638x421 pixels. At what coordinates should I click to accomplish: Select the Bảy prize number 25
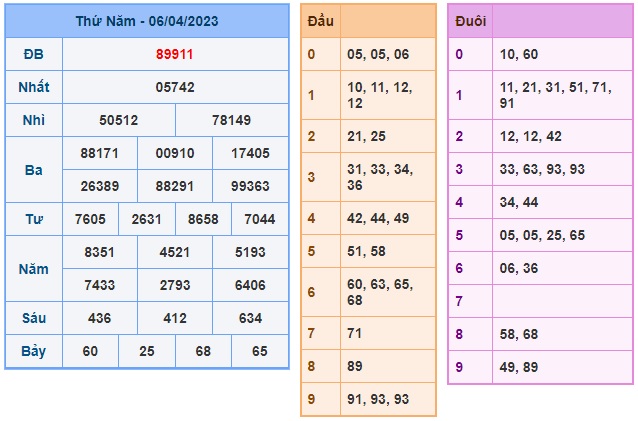pos(146,351)
